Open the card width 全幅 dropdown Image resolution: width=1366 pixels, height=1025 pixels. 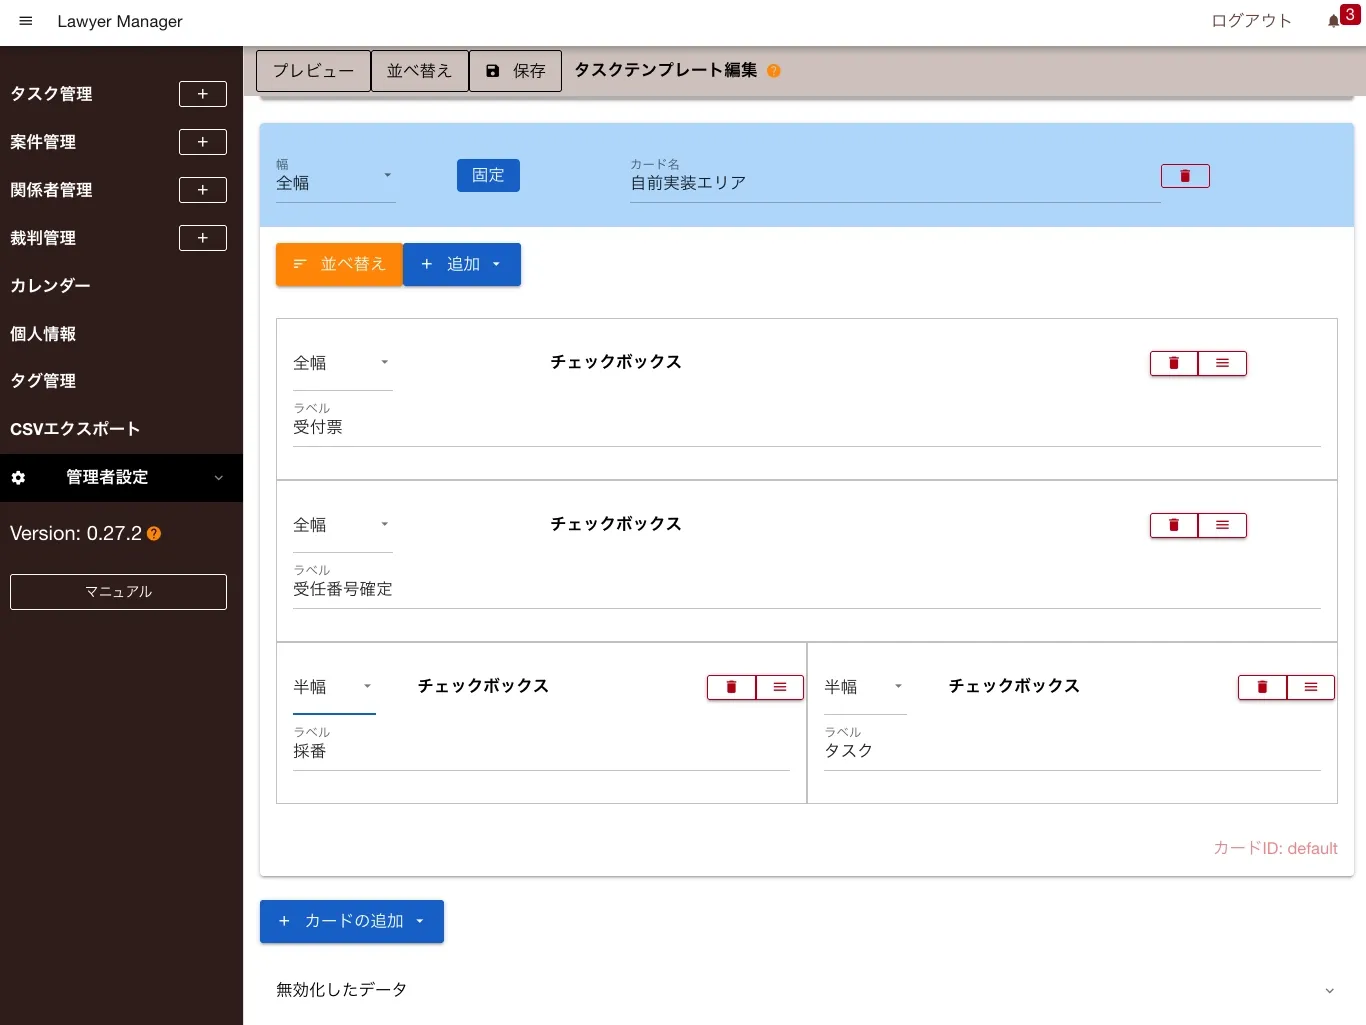pos(335,182)
